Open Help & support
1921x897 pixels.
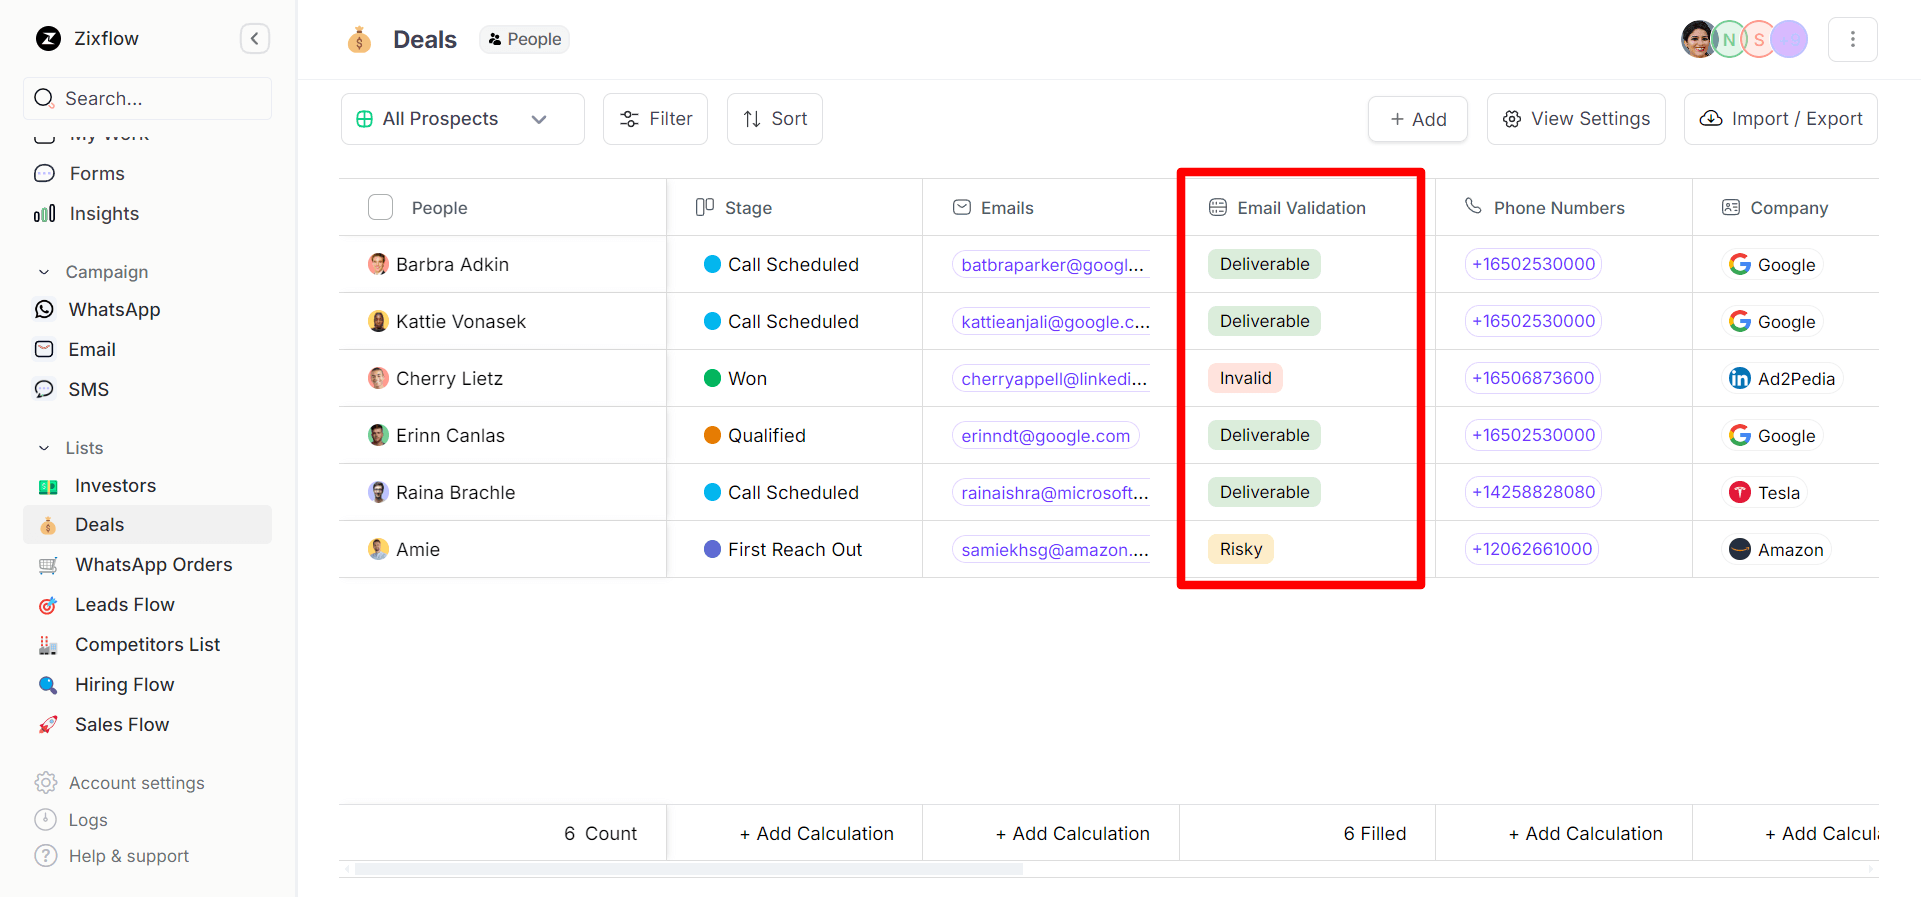point(128,856)
